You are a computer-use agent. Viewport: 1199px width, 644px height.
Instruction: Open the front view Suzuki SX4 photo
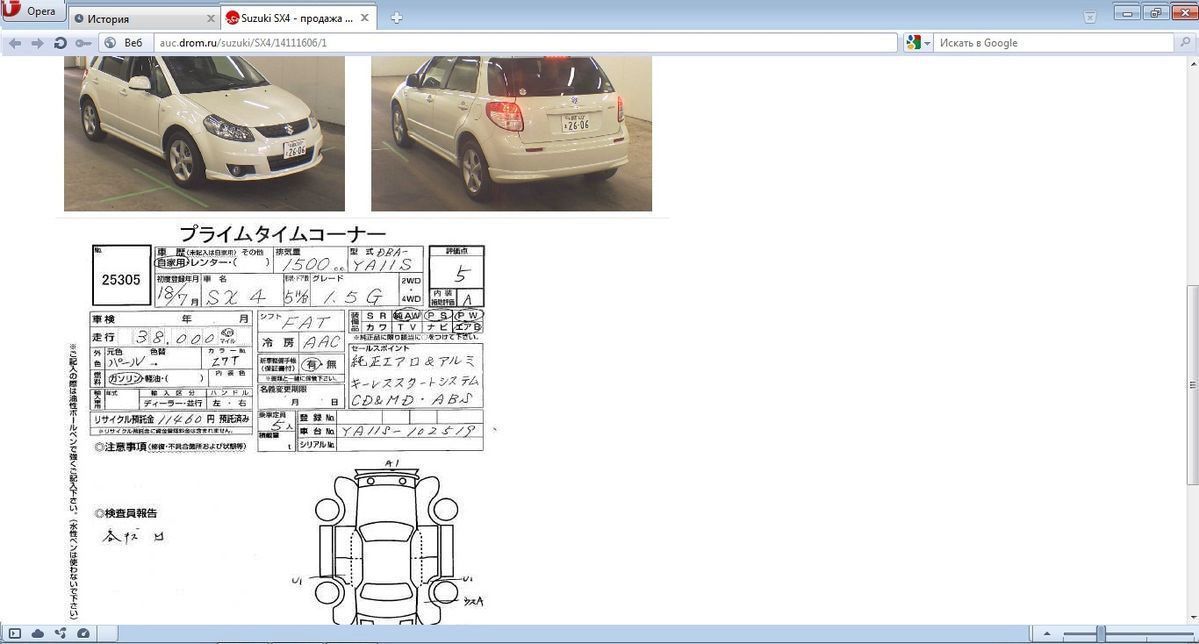coord(204,133)
